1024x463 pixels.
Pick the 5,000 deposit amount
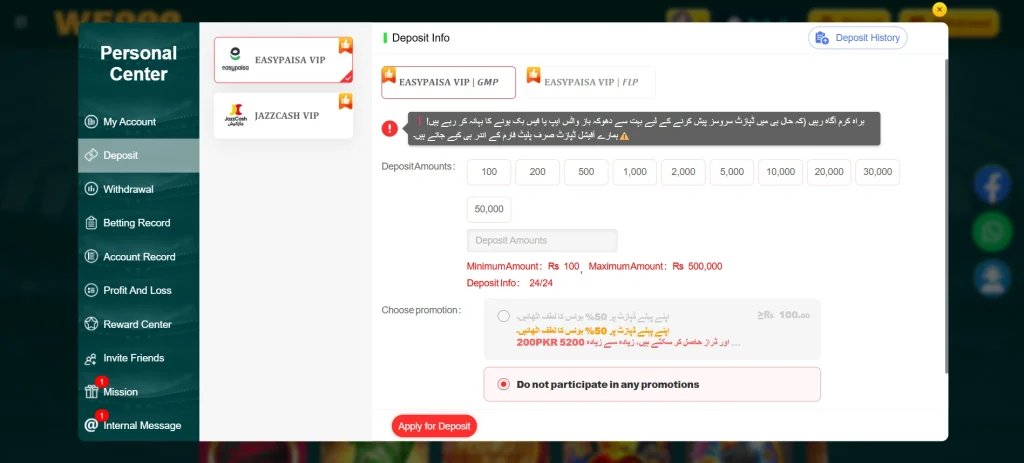click(732, 172)
